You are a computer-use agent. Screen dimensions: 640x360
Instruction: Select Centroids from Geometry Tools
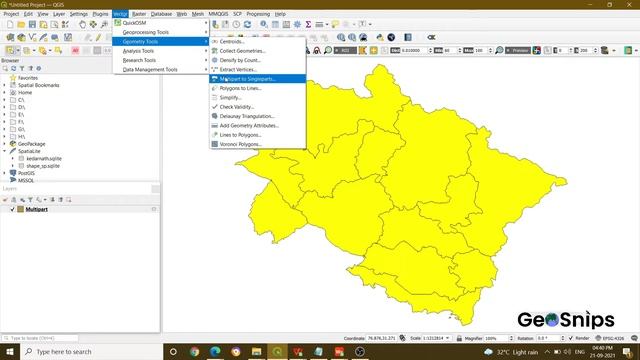[258, 42]
